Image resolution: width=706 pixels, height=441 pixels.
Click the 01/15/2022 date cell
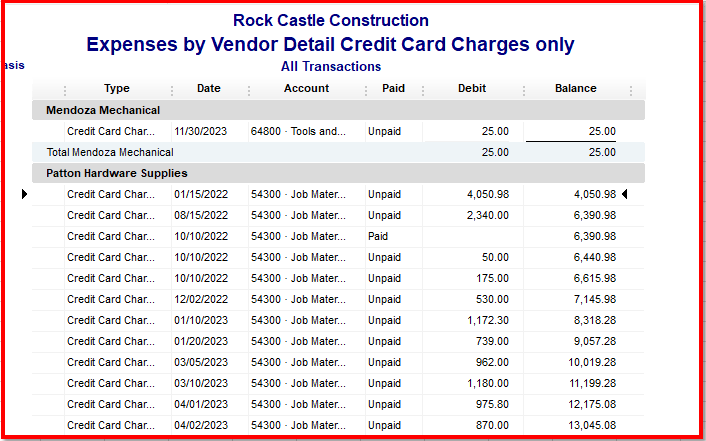(201, 195)
